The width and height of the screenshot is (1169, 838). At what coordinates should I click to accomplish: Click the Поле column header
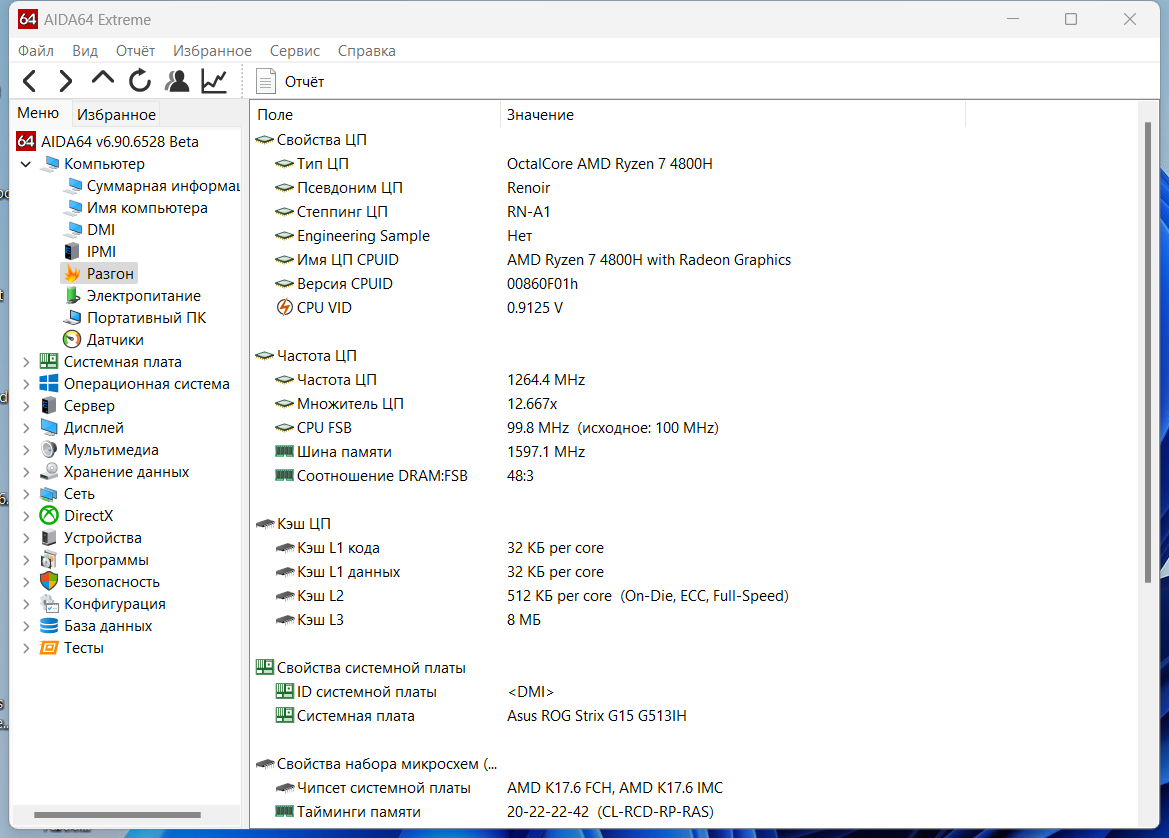click(x=375, y=114)
